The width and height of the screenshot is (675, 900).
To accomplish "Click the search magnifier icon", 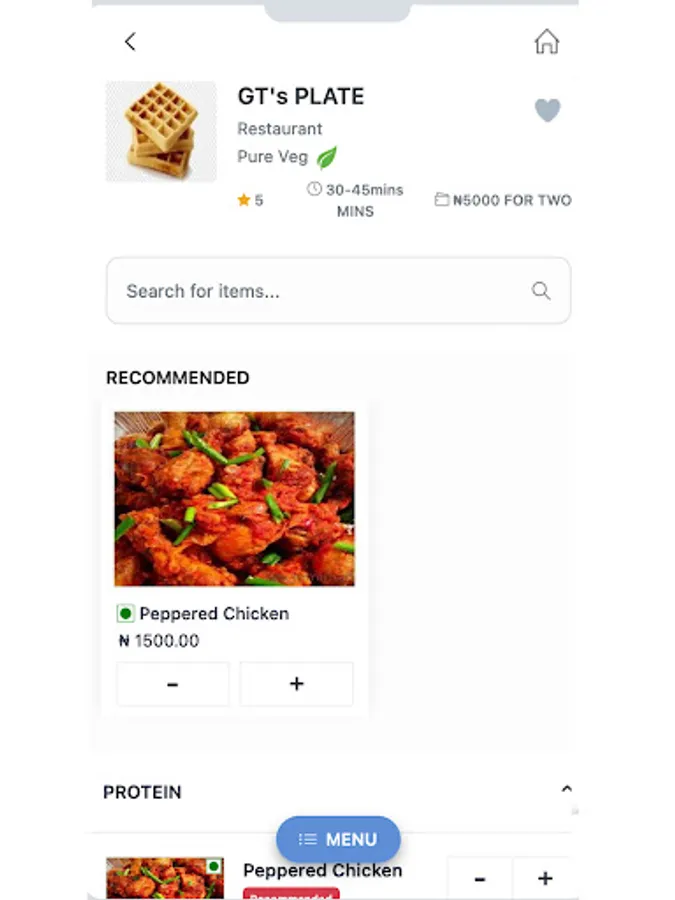I will (x=541, y=291).
